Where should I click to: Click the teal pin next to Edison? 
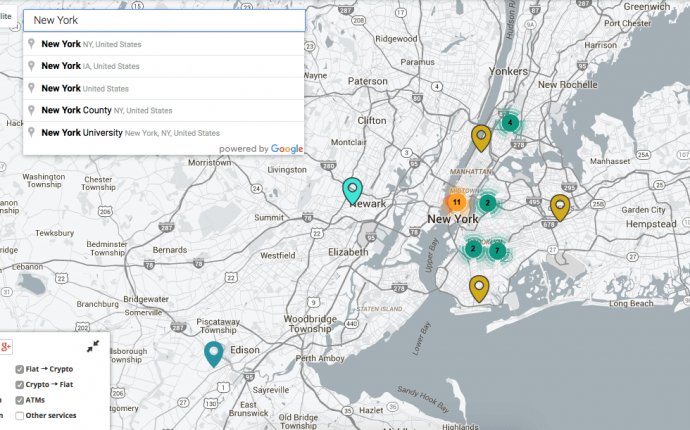[214, 354]
